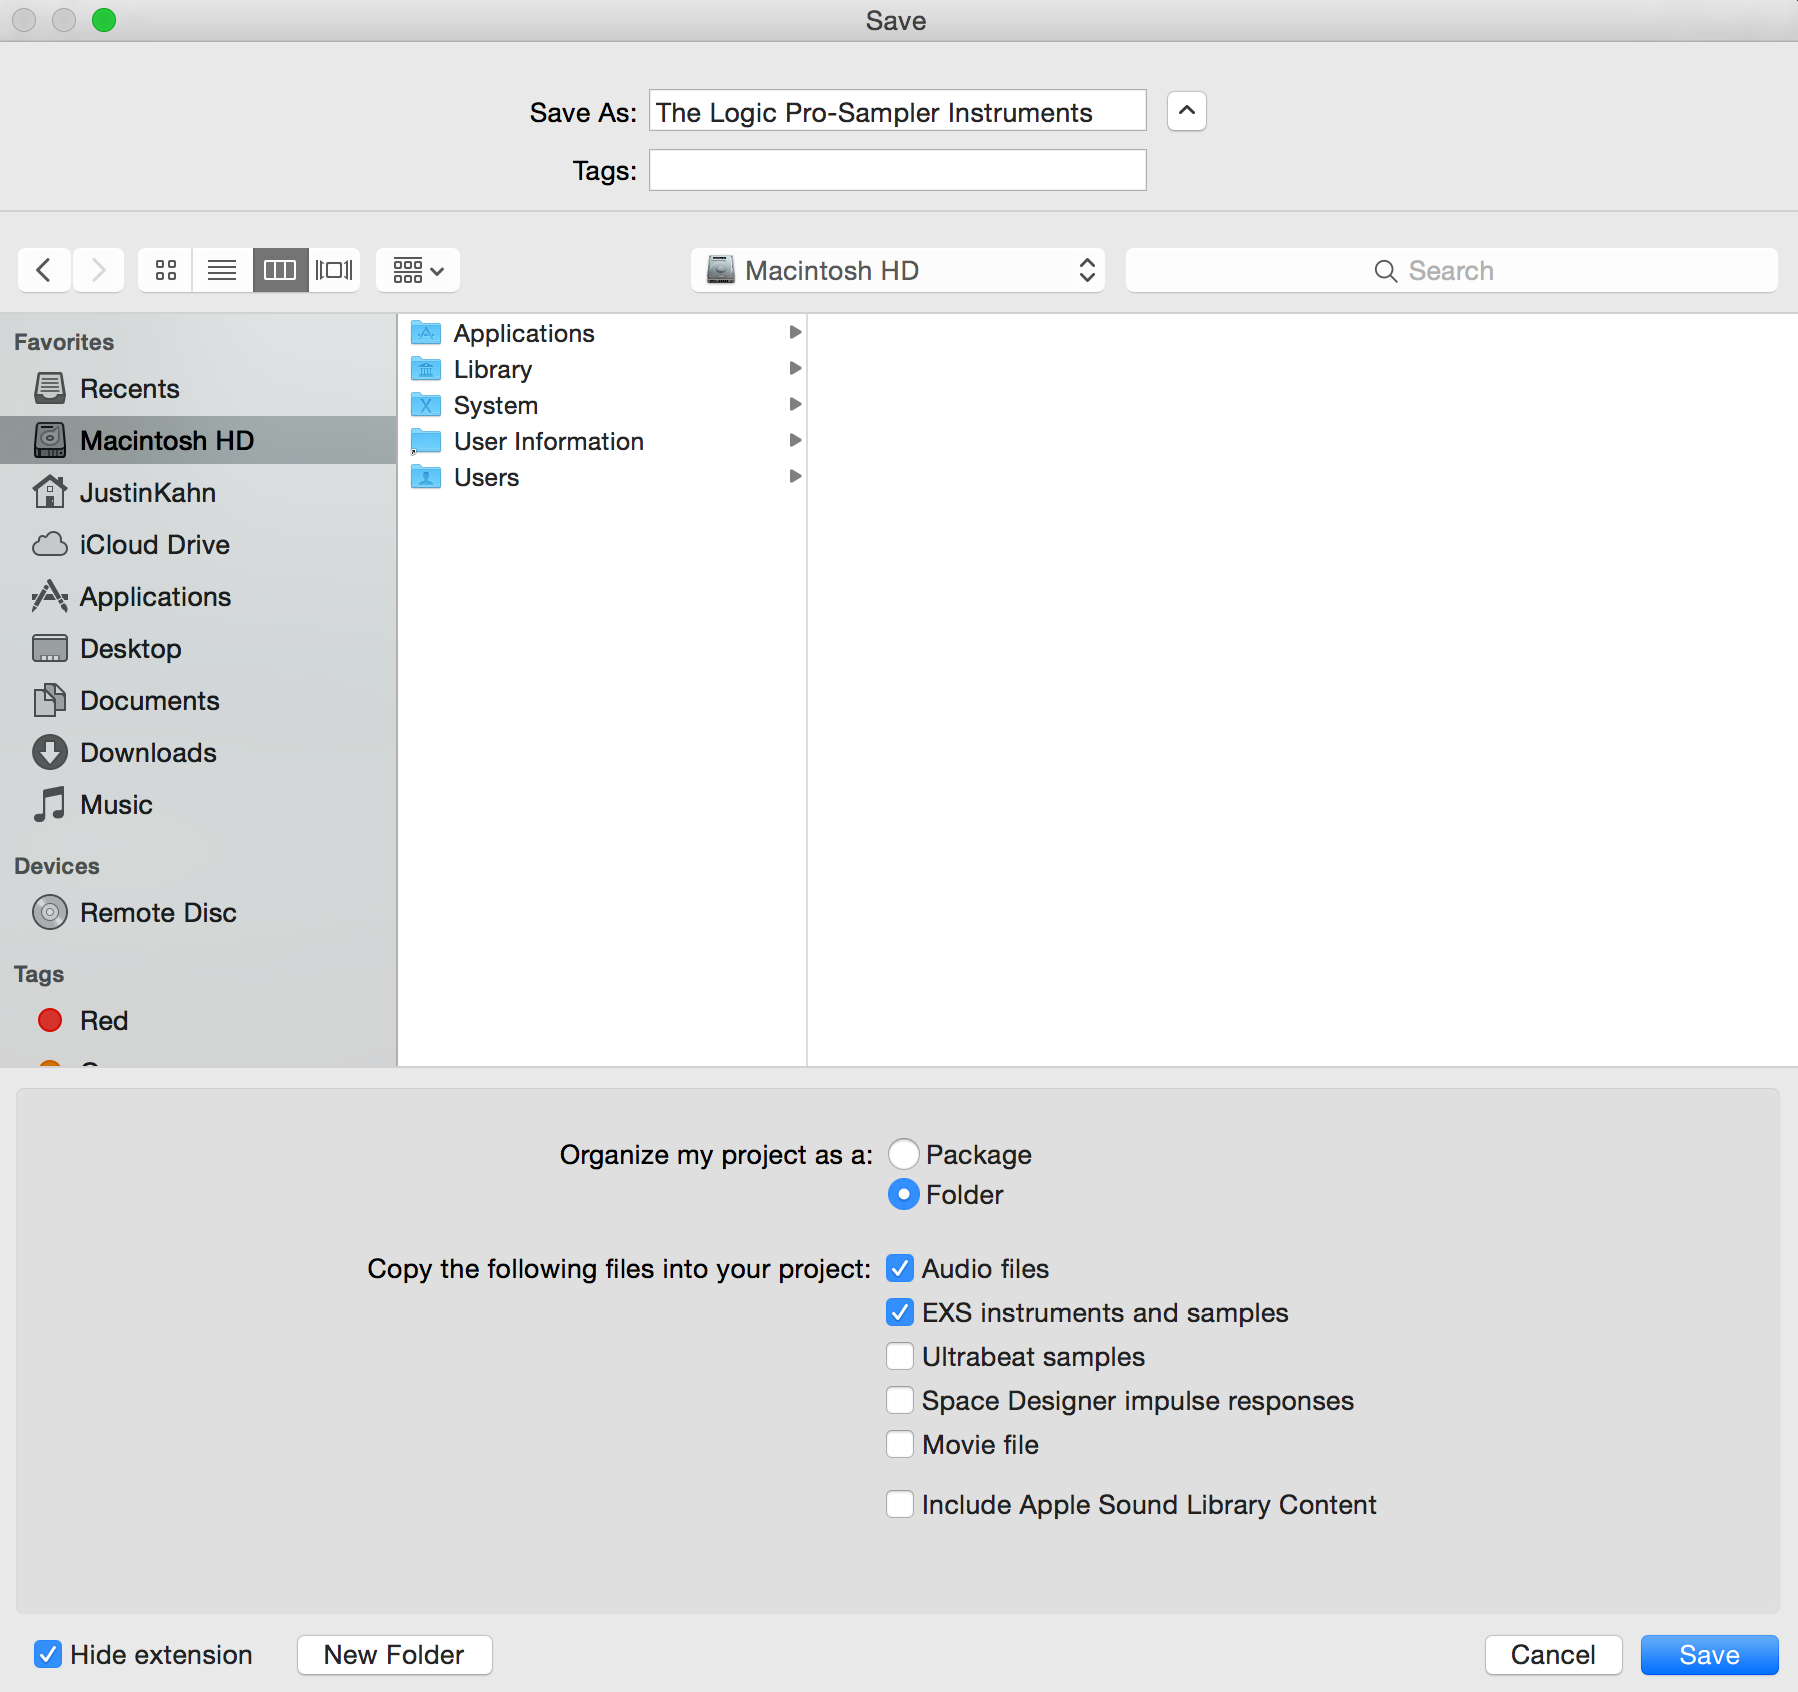Expand the User Information folder arrow

click(795, 440)
